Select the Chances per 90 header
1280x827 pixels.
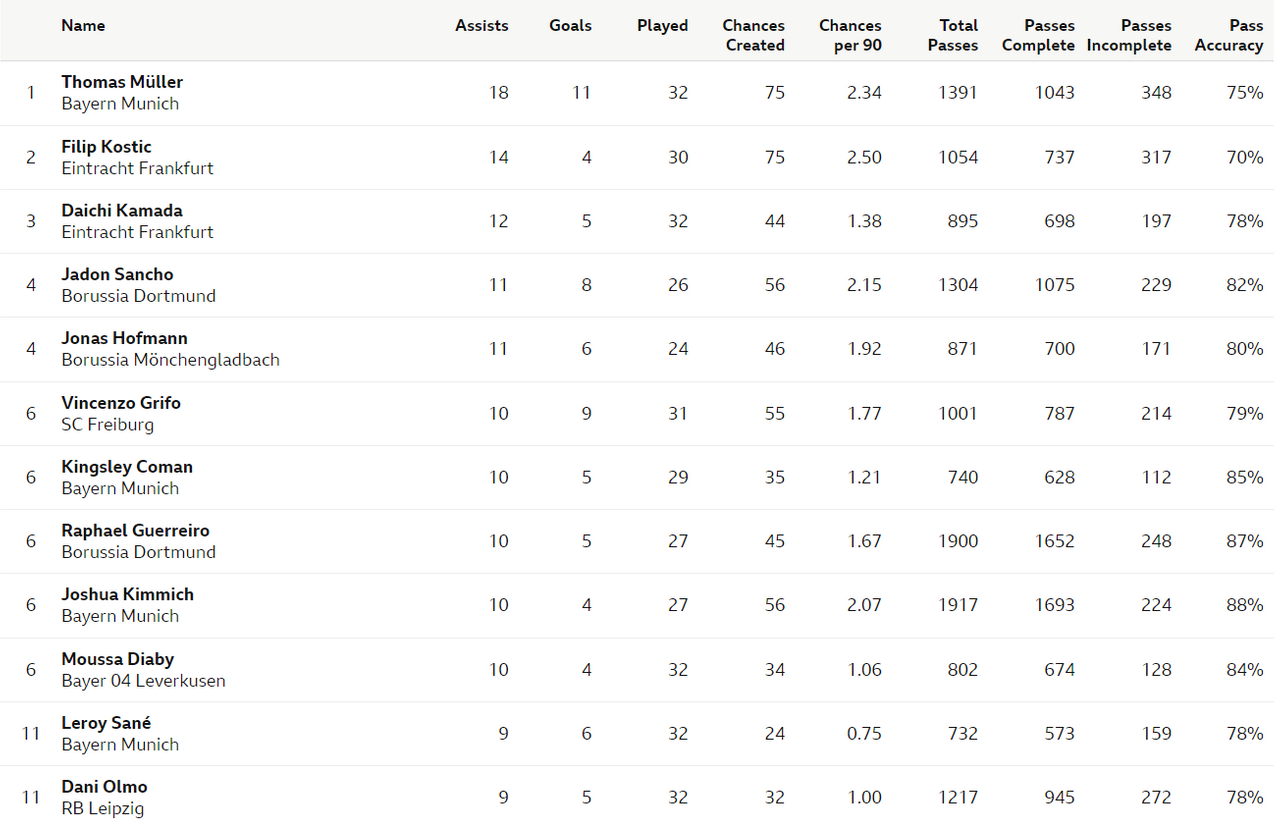[x=850, y=35]
